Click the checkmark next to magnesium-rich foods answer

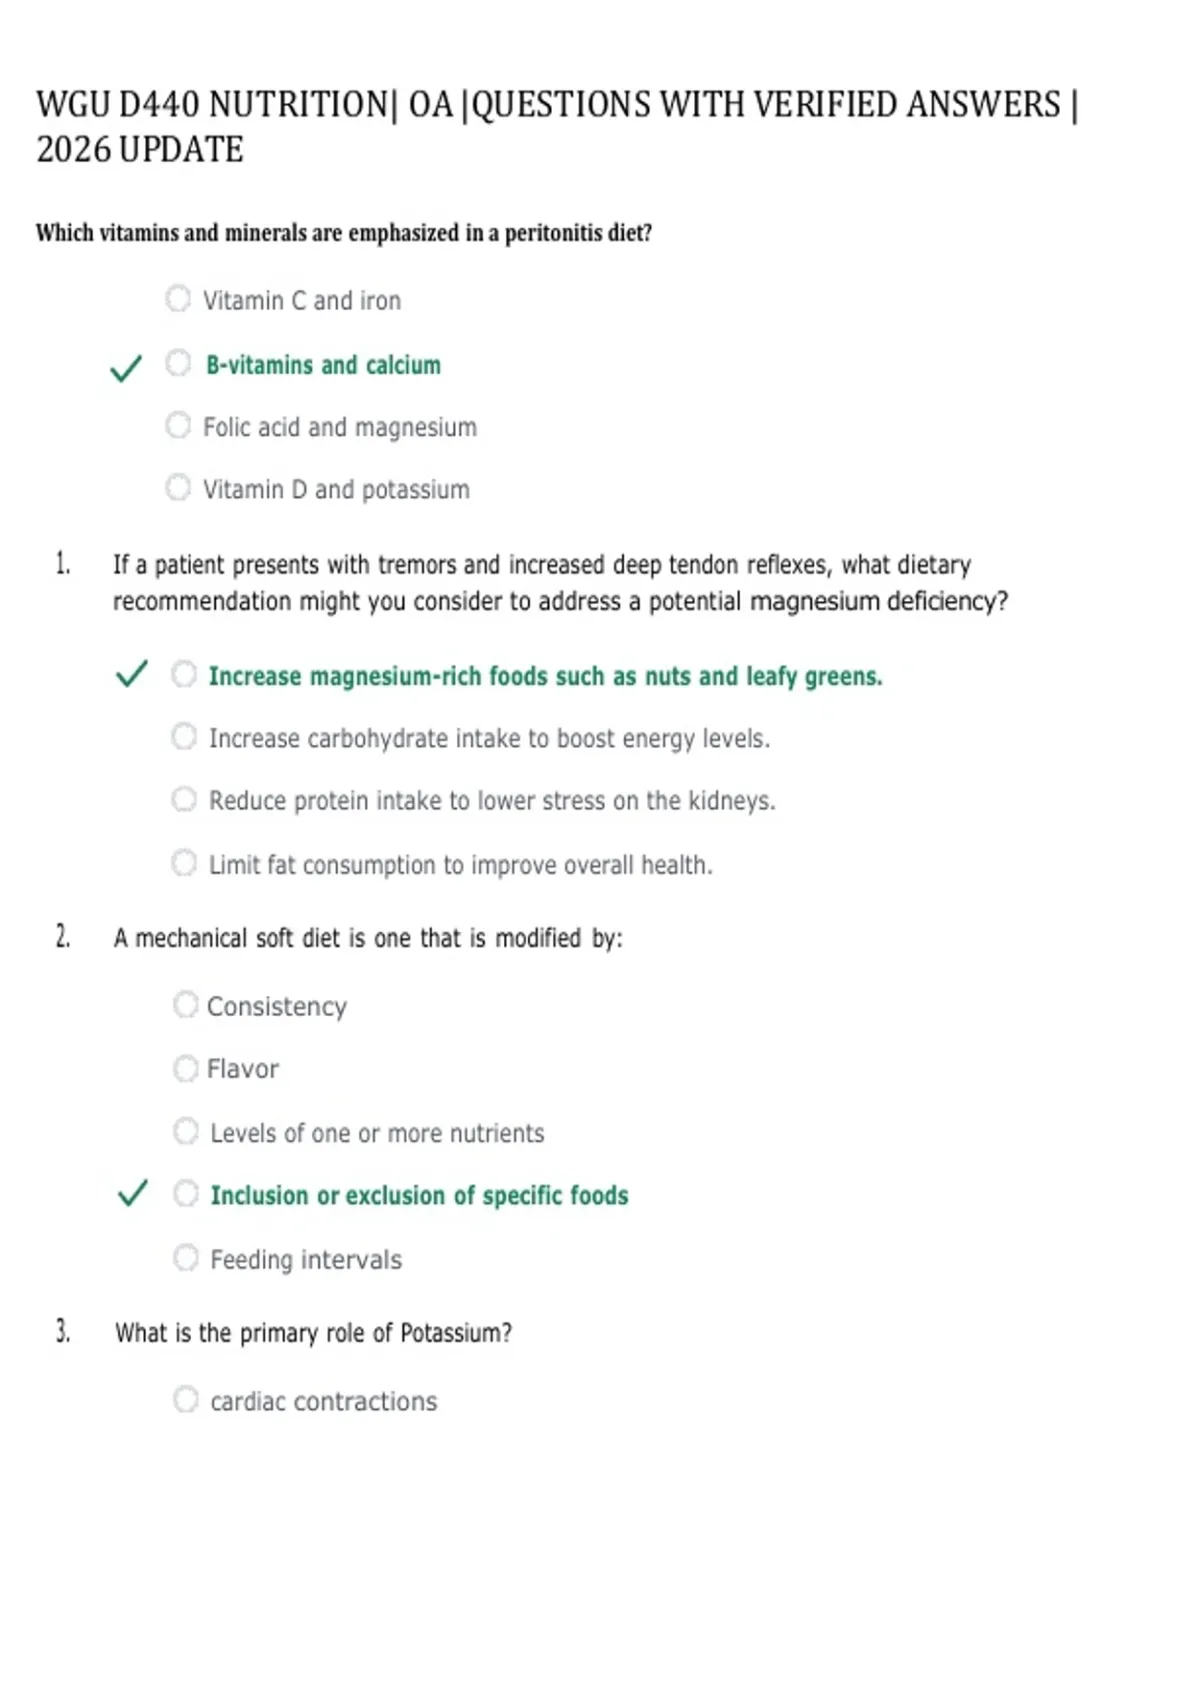point(132,674)
